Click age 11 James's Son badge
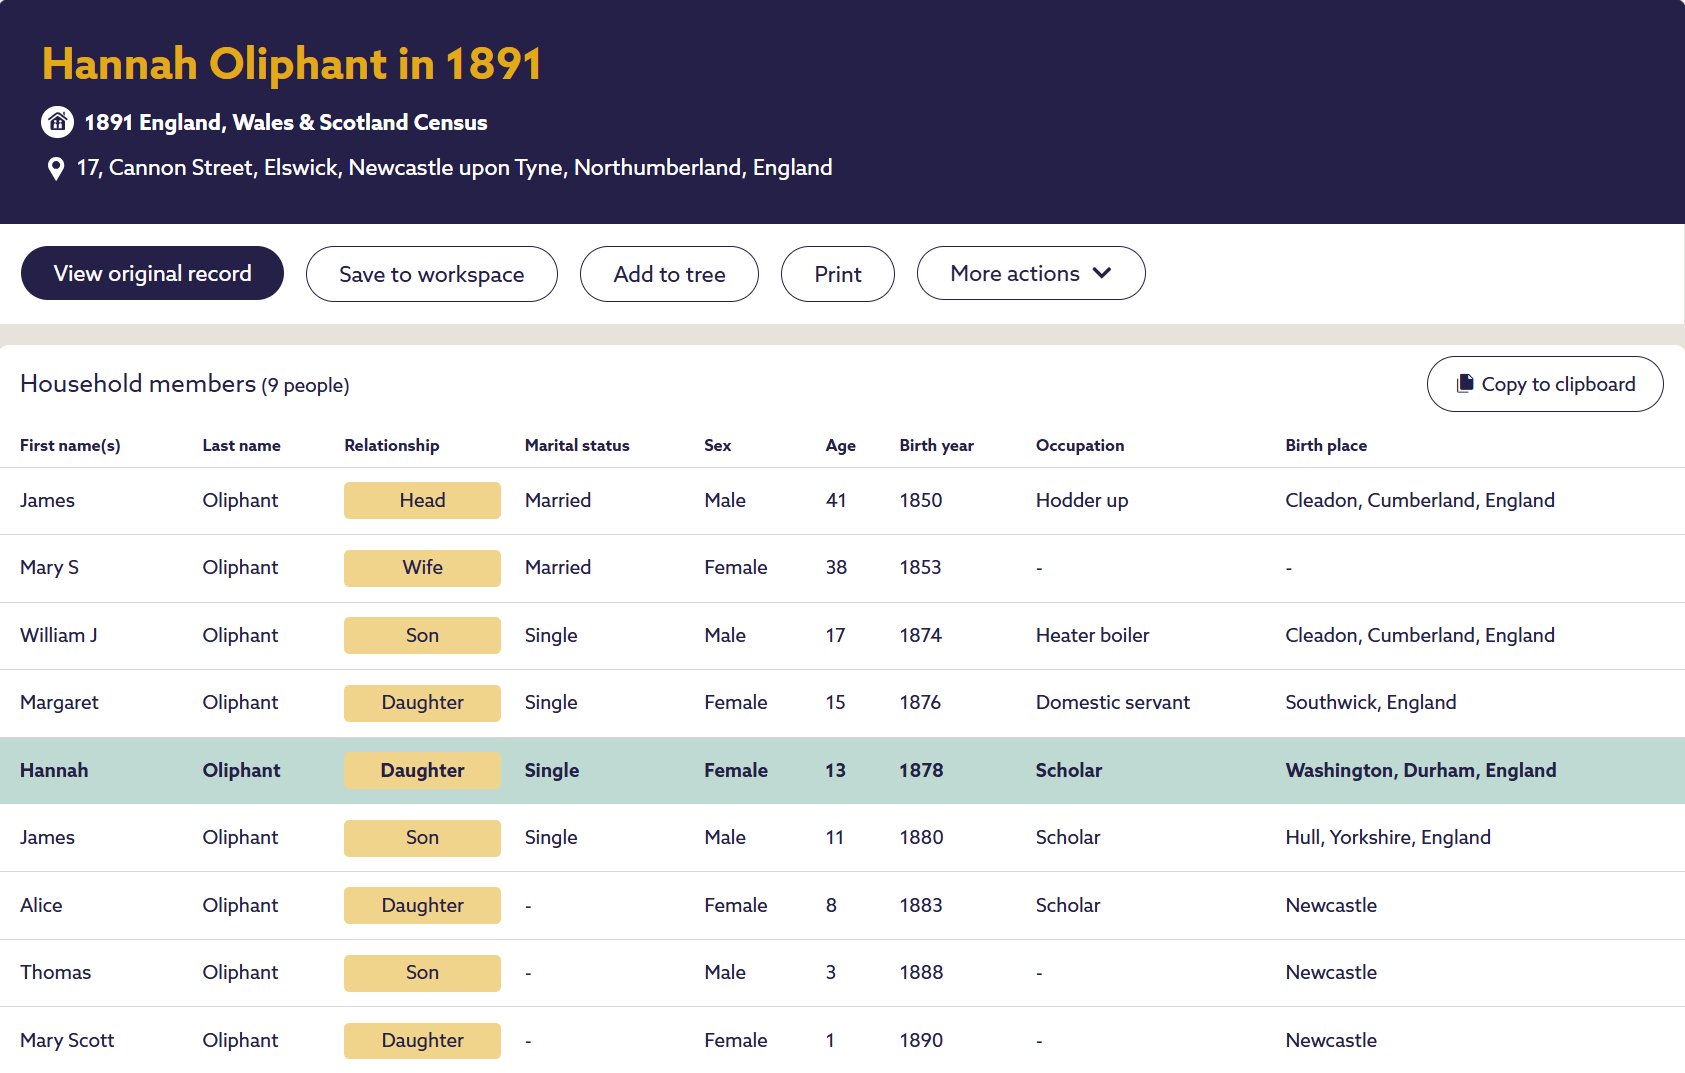 point(422,837)
